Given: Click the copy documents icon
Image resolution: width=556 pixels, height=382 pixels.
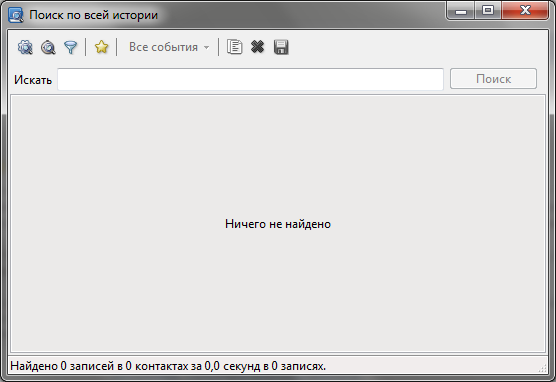Looking at the screenshot, I should [234, 47].
